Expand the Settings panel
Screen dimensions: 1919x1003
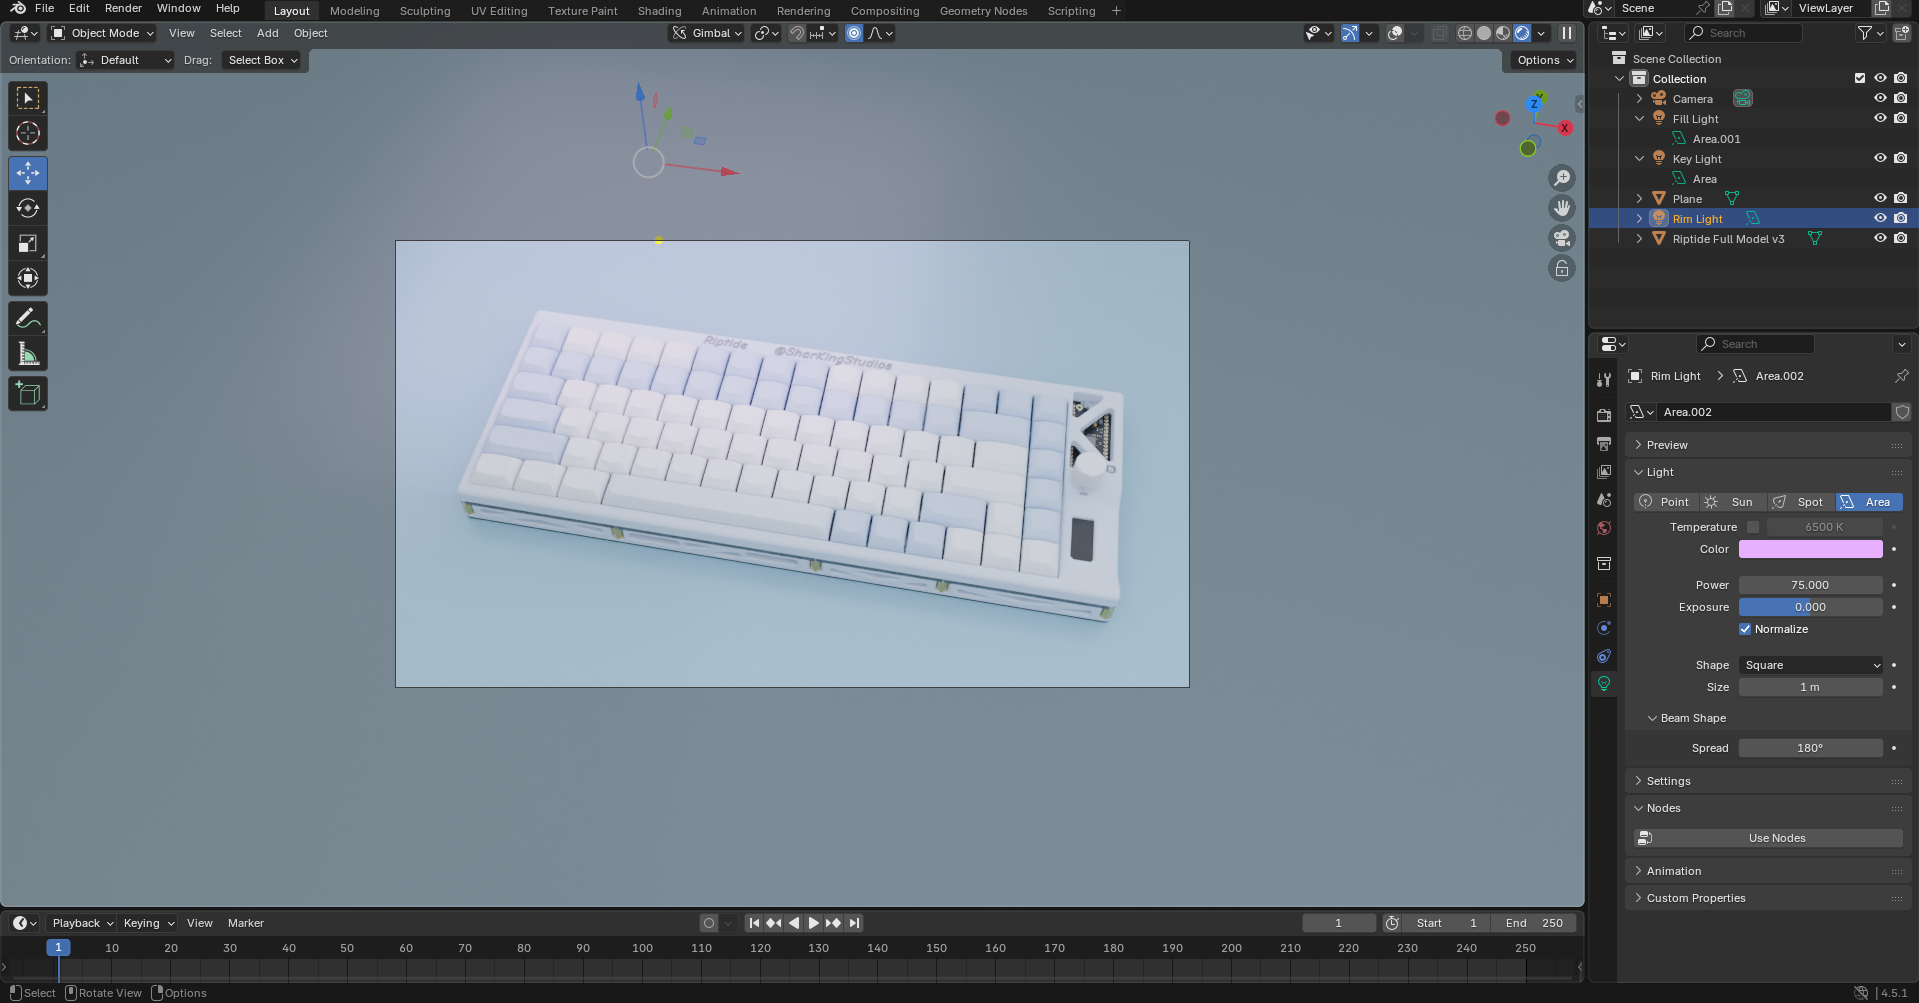[1668, 781]
